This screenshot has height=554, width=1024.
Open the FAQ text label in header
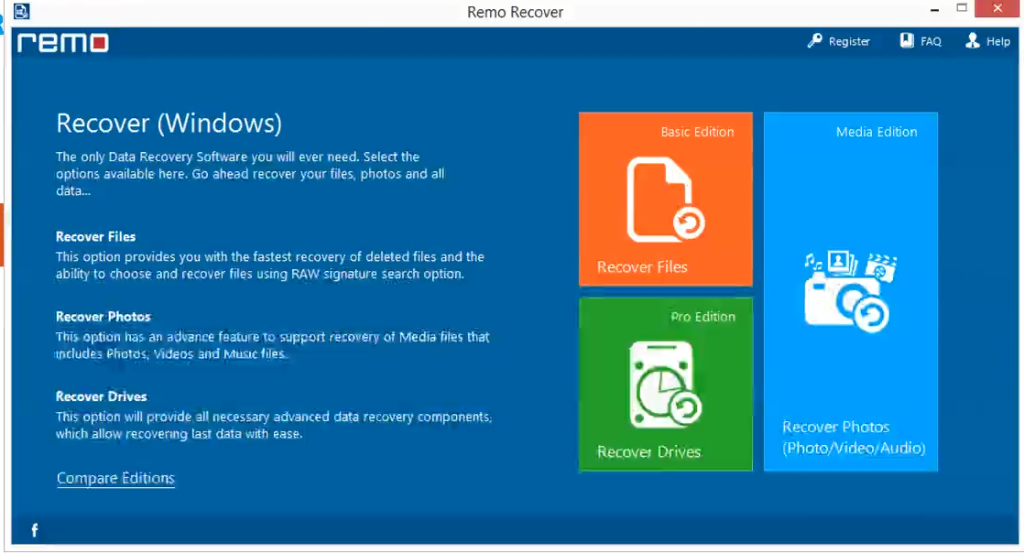pos(931,42)
